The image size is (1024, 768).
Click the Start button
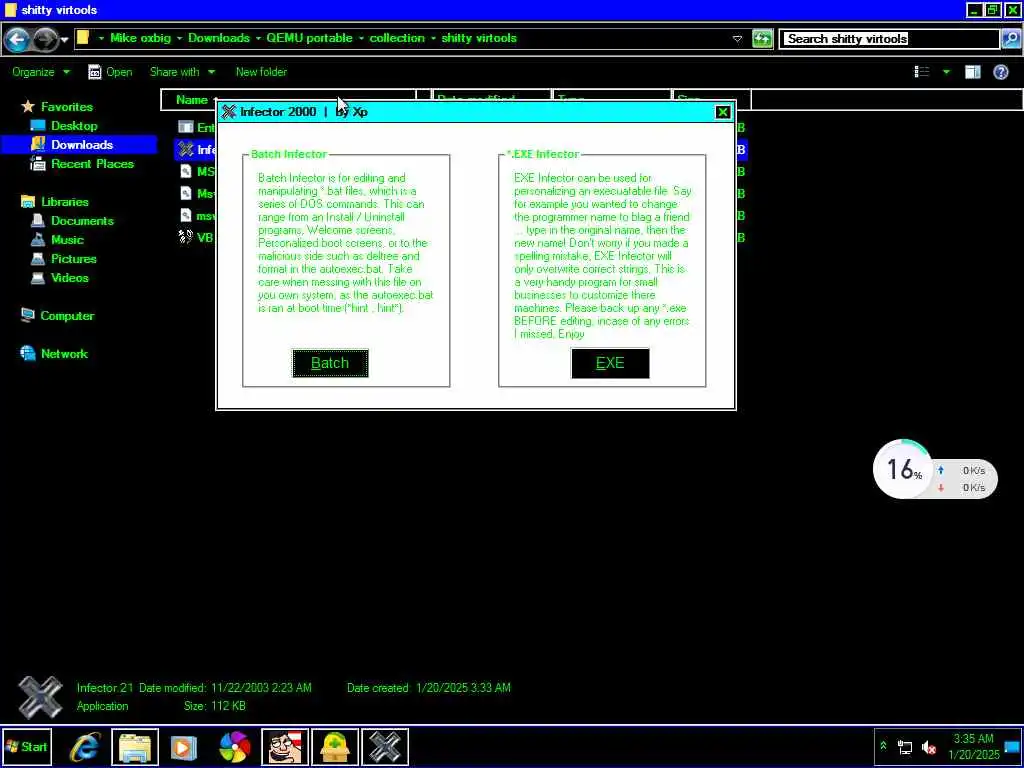[x=26, y=746]
